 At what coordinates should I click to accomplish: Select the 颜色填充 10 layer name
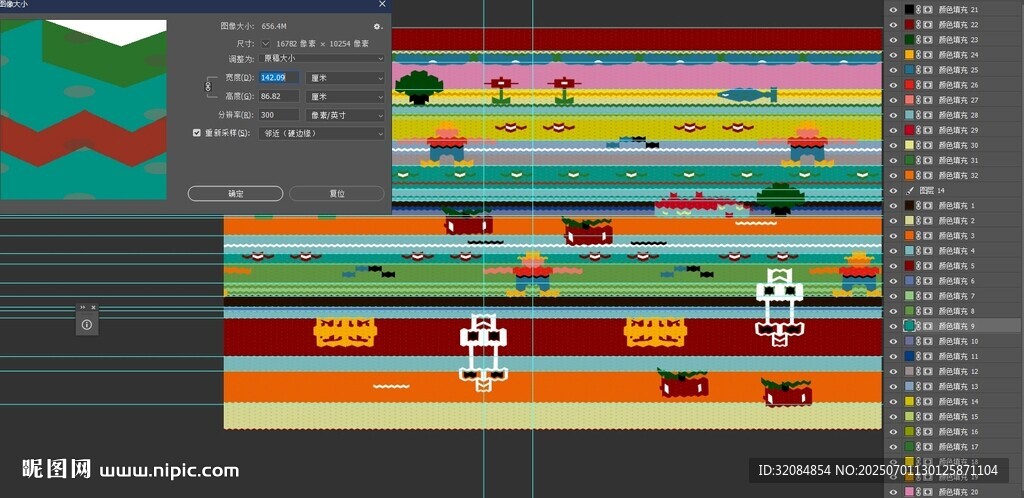958,341
